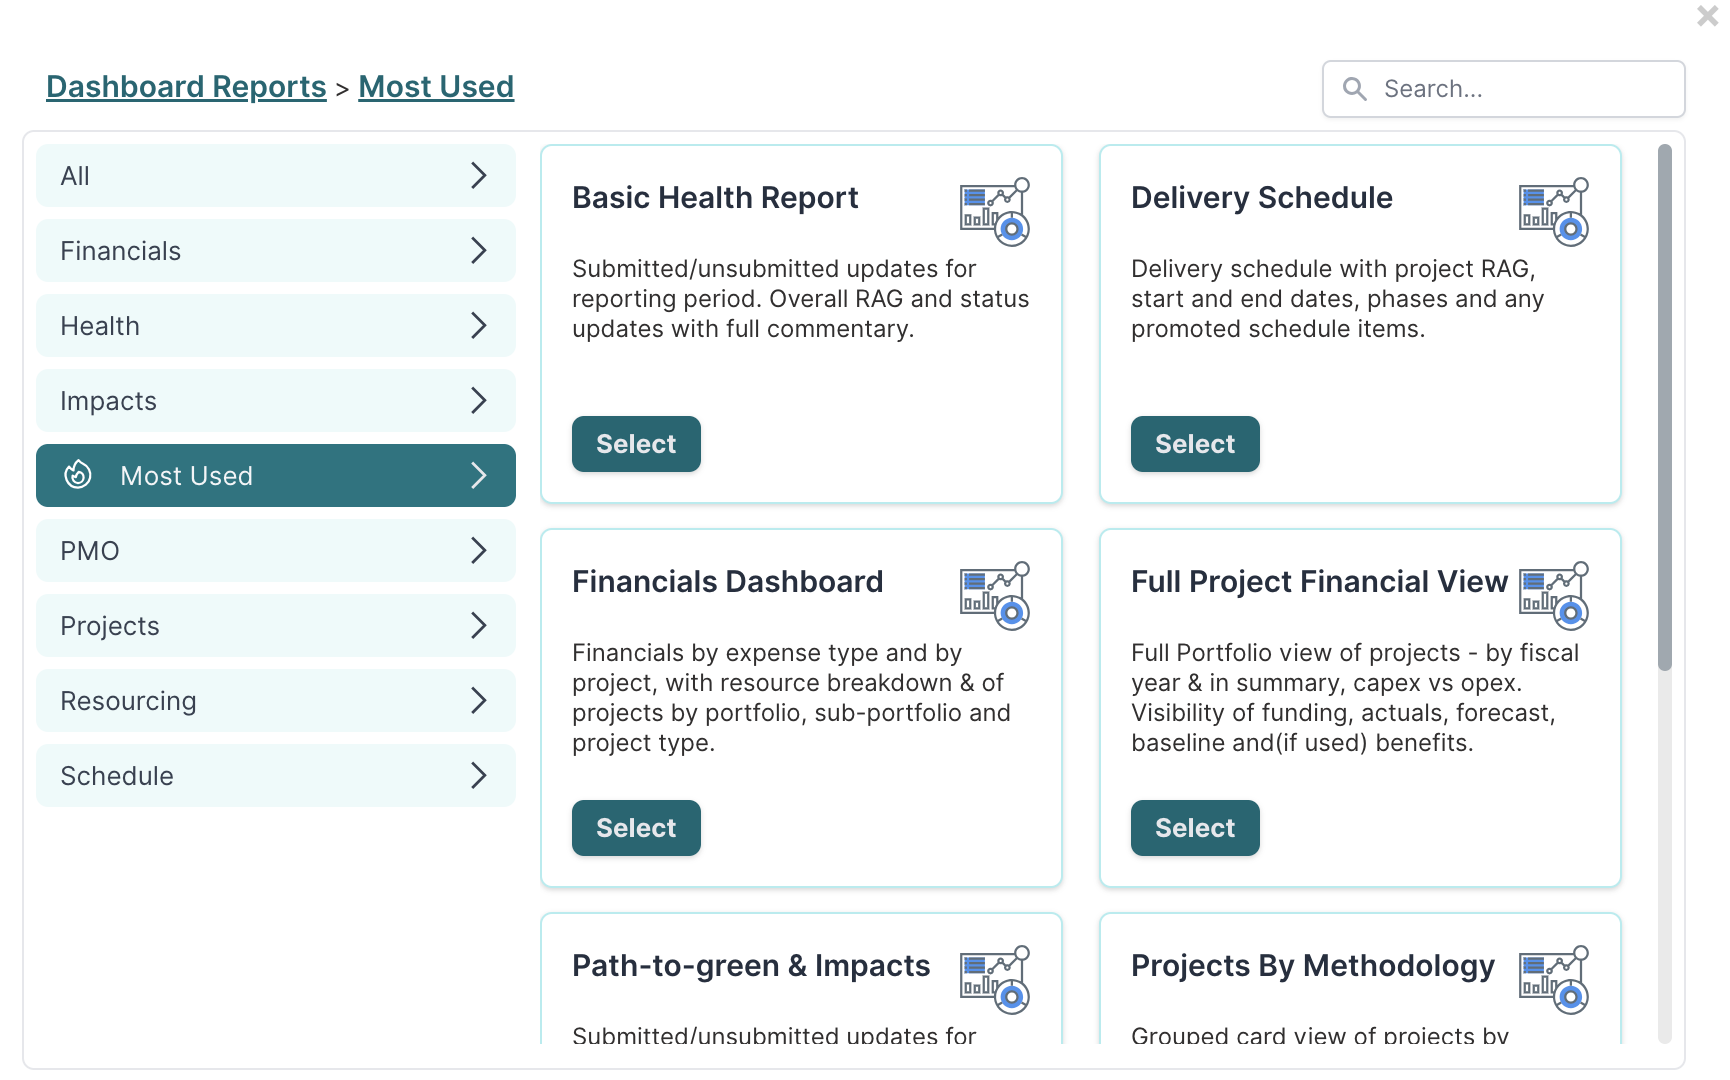
Task: Click the Basic Health Report dashboard icon
Action: [995, 212]
